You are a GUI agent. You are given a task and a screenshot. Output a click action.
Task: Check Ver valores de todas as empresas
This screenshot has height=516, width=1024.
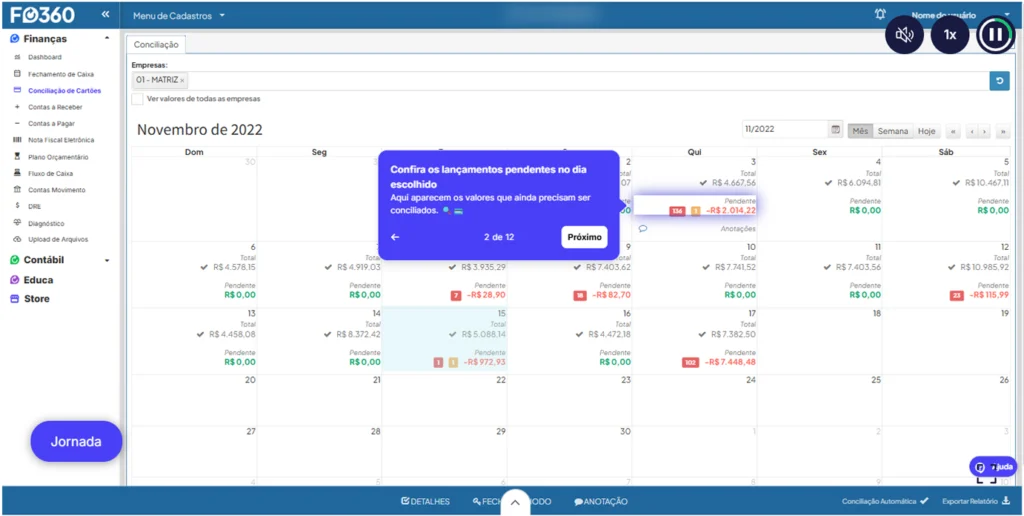(137, 99)
